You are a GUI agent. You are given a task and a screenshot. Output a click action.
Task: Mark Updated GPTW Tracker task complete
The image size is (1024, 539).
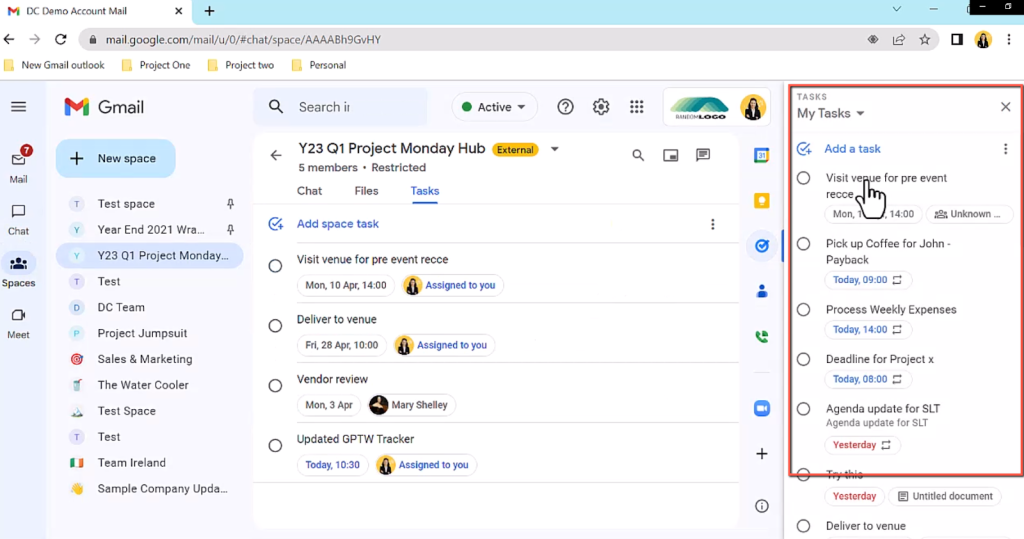(x=275, y=446)
